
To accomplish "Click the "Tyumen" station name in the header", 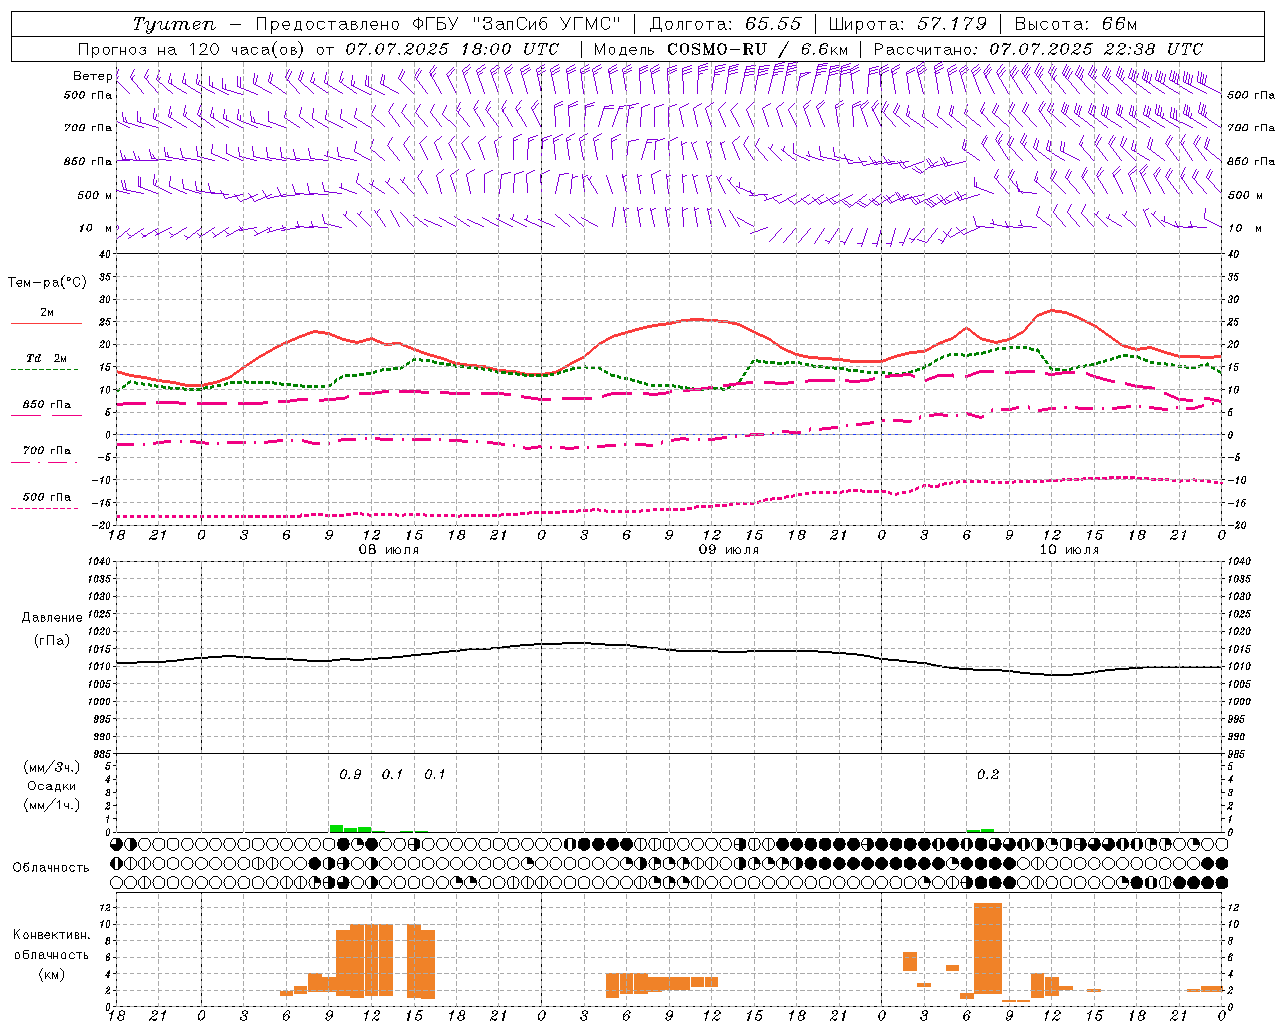I will (174, 24).
